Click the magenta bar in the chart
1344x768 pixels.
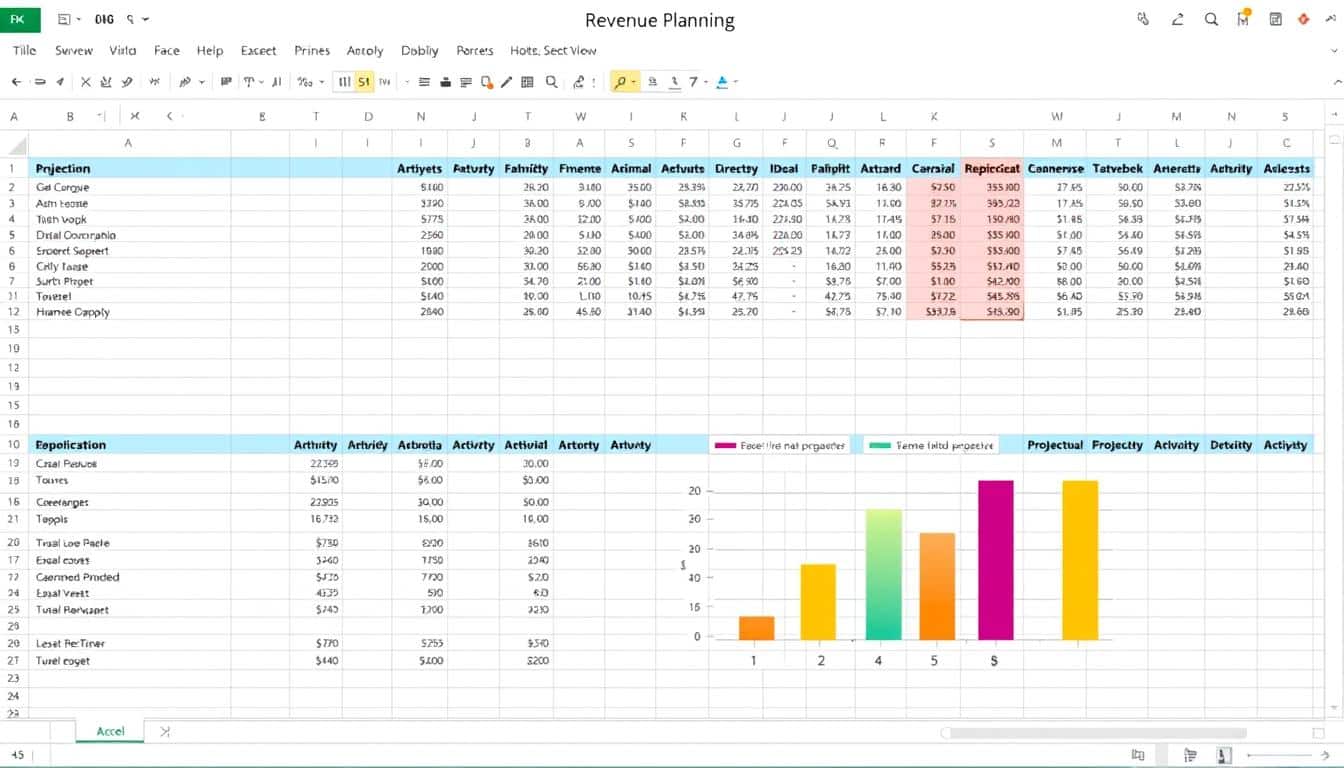coord(996,560)
